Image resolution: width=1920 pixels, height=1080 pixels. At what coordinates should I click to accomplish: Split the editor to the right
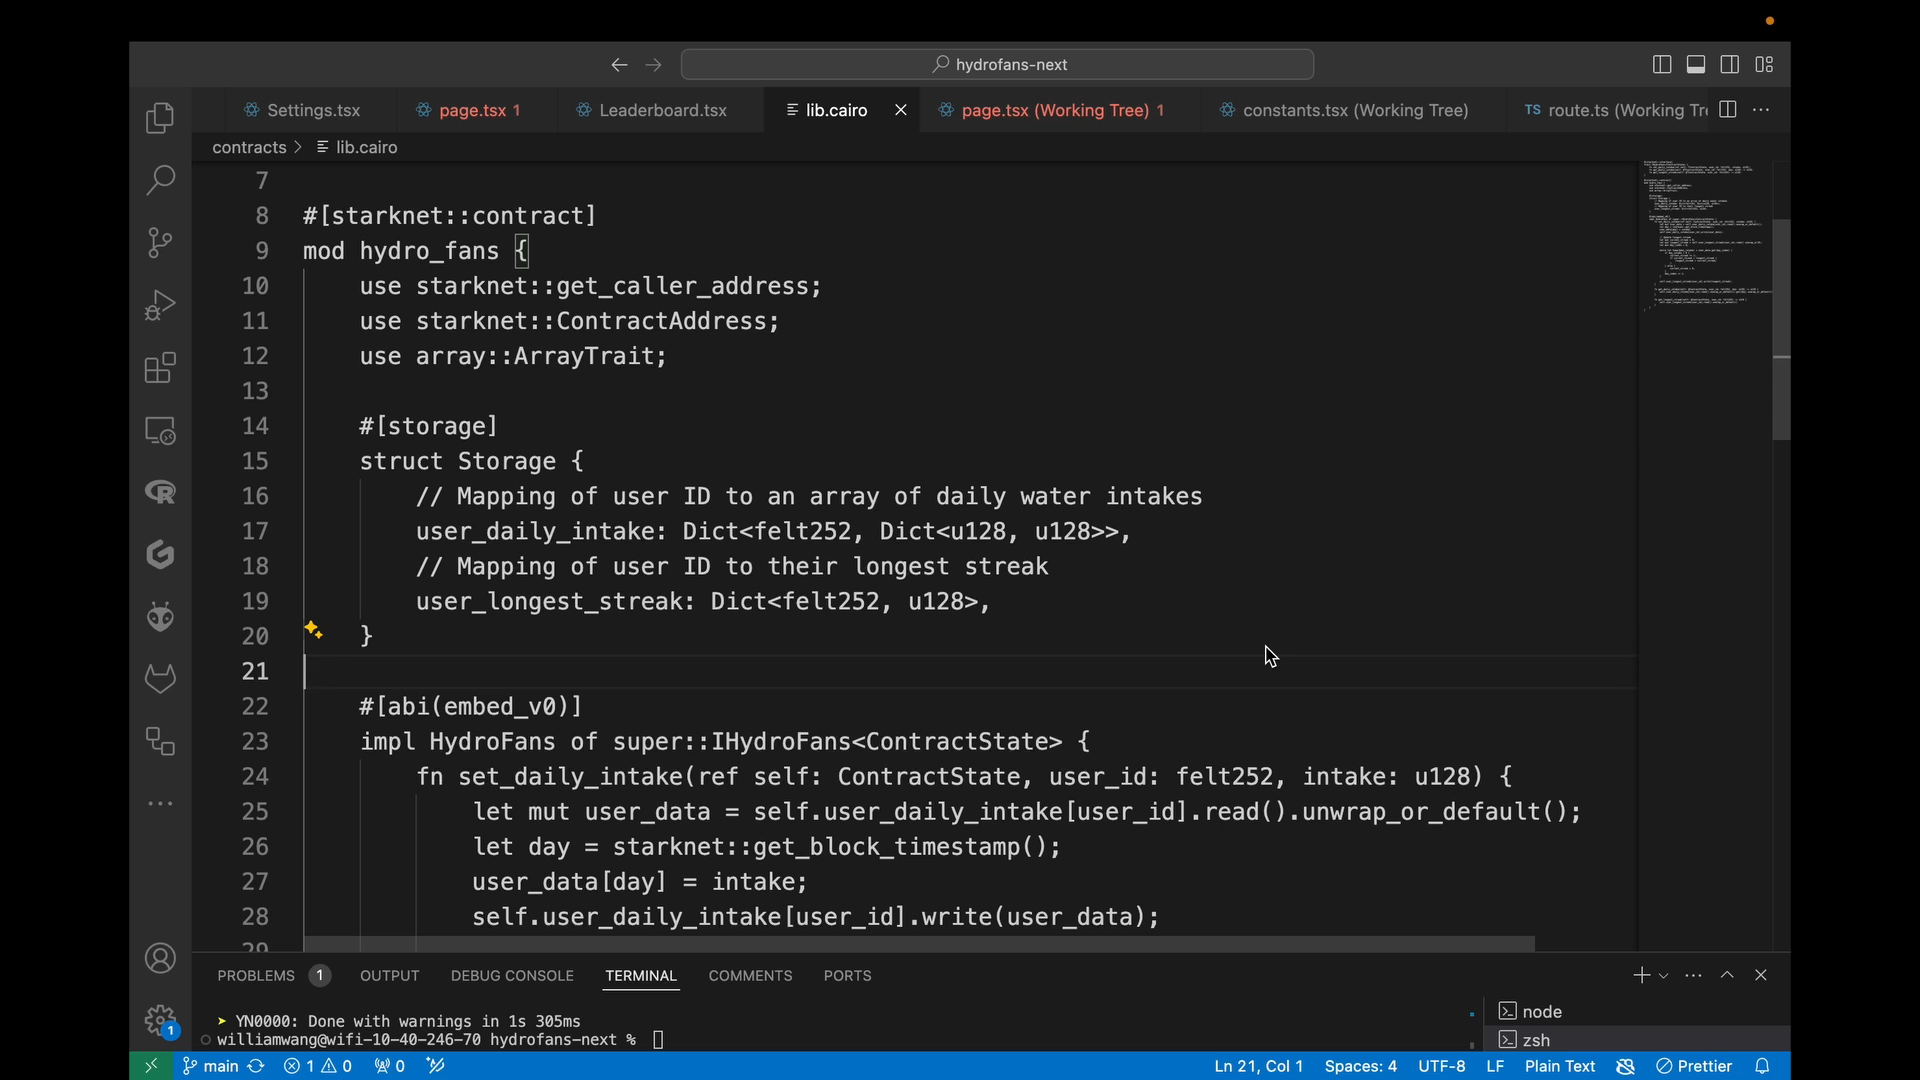click(1728, 110)
